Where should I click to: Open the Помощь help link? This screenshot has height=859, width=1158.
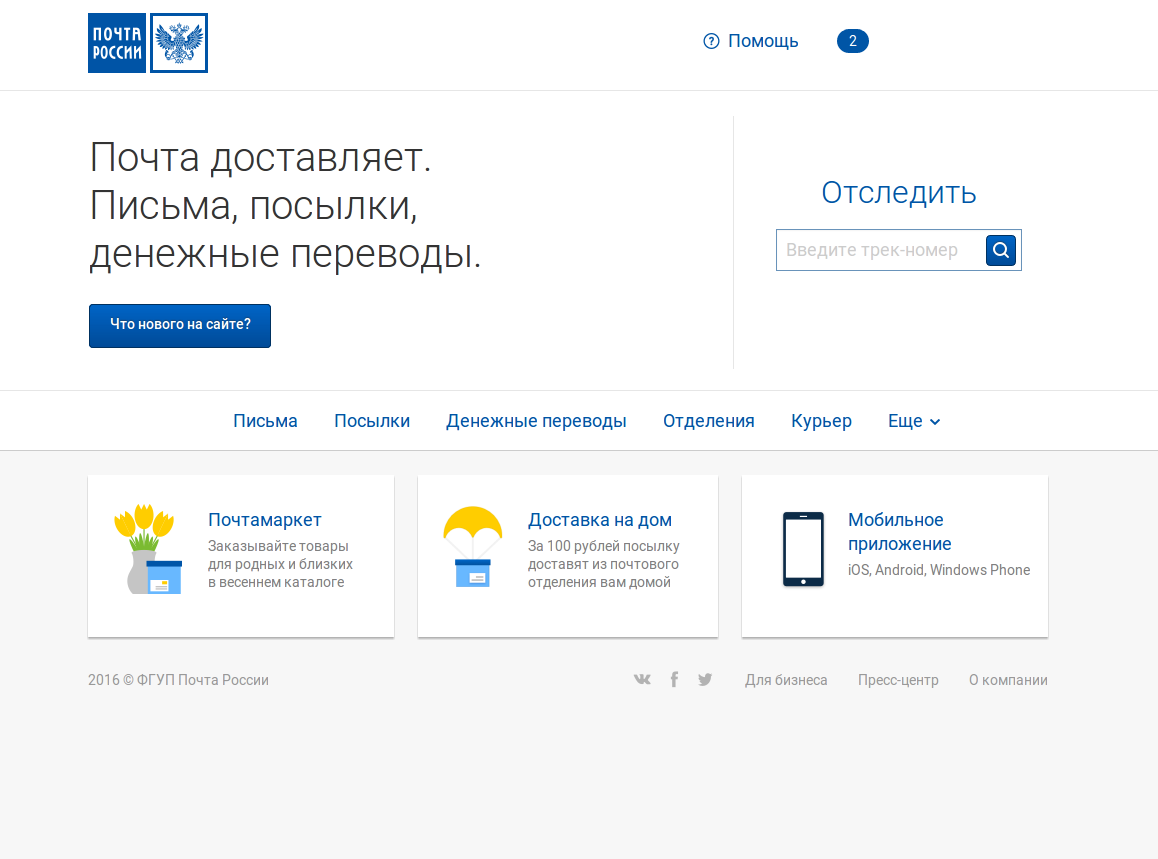pyautogui.click(x=763, y=41)
